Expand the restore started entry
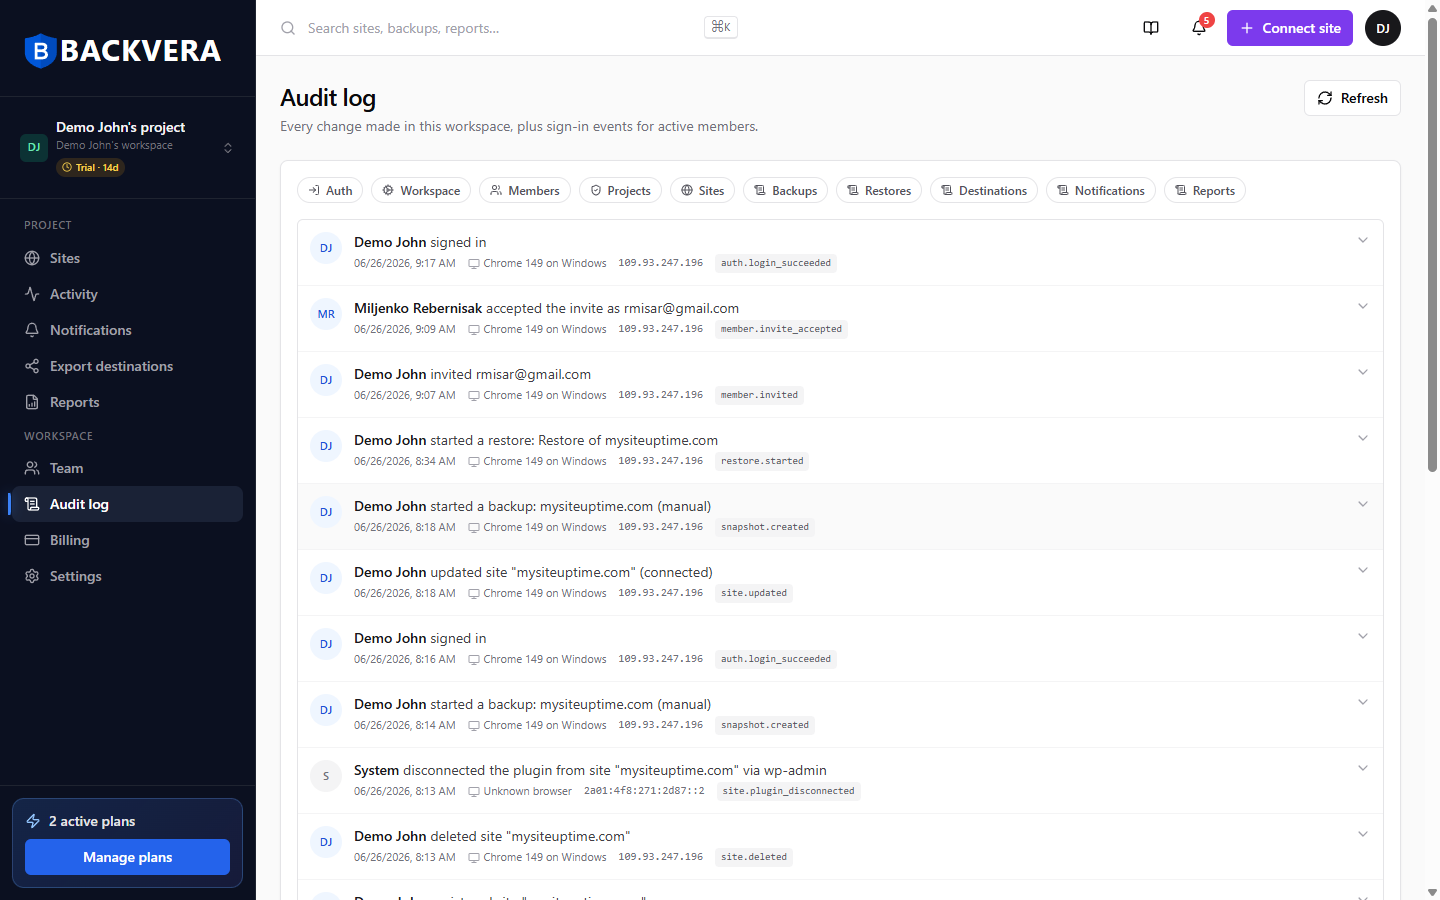 click(x=1363, y=438)
